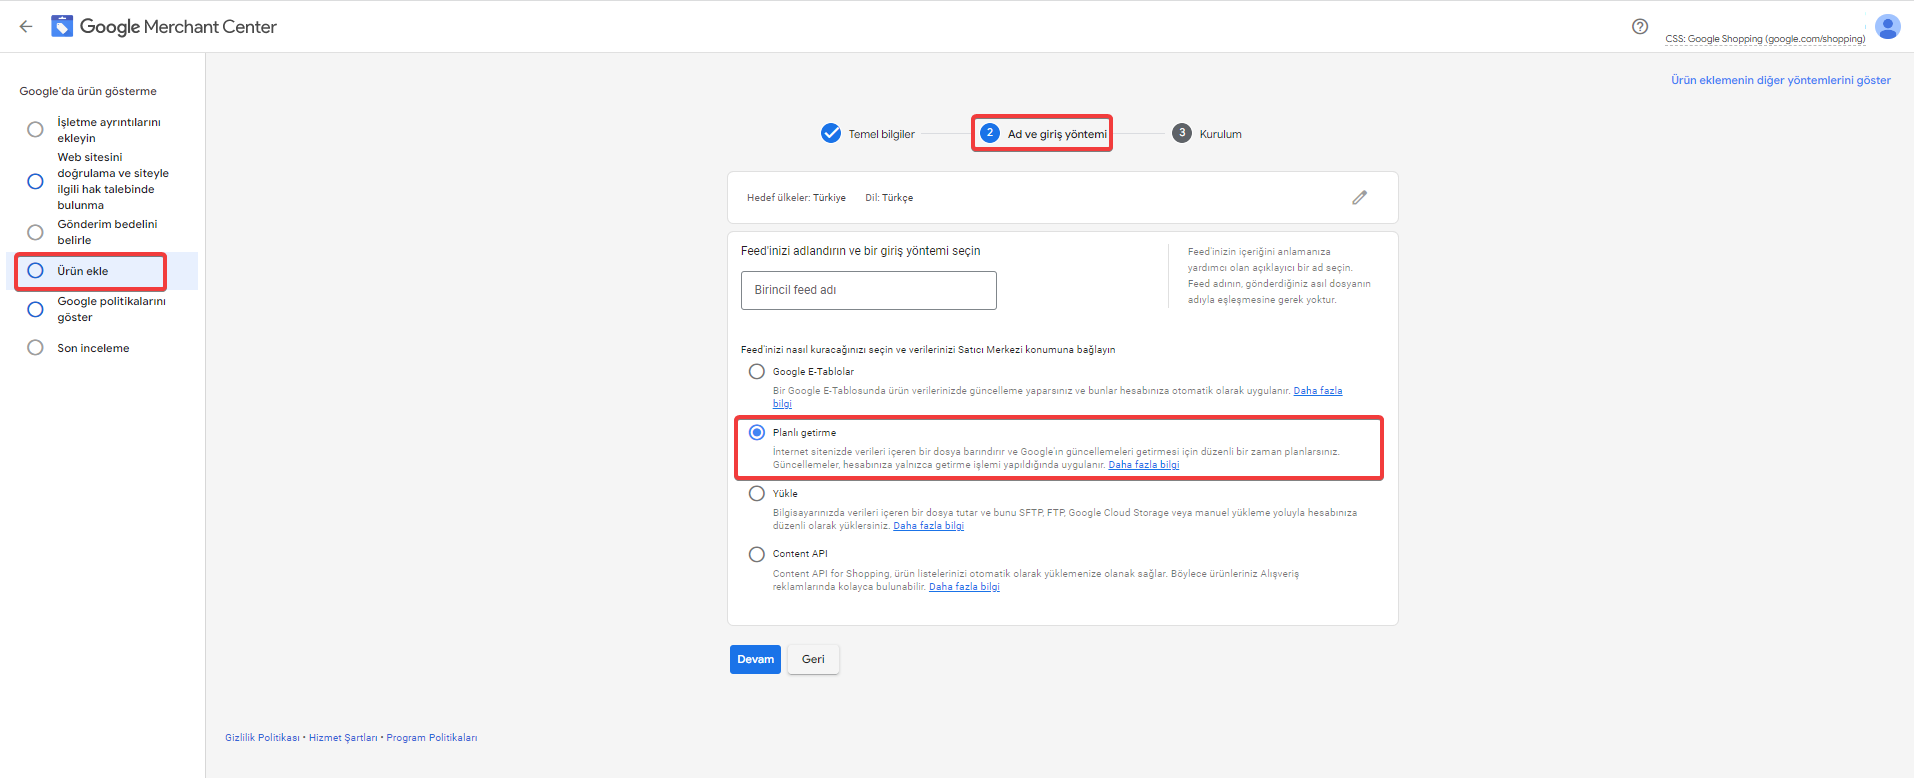Image resolution: width=1914 pixels, height=778 pixels.
Task: Select the Yükle radio option
Action: click(757, 493)
